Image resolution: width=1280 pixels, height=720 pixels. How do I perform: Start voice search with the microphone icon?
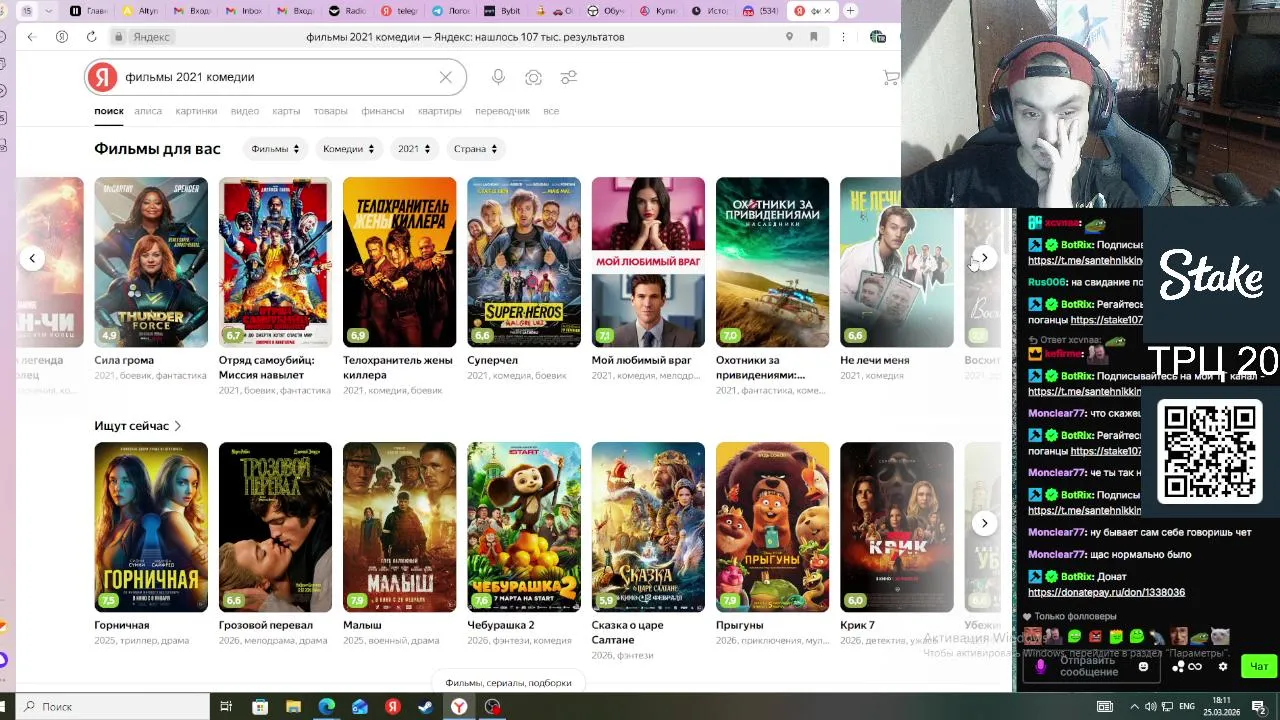(x=498, y=77)
